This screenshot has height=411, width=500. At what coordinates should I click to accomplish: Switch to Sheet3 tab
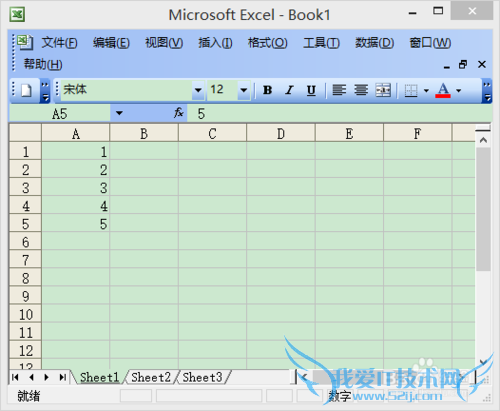202,377
